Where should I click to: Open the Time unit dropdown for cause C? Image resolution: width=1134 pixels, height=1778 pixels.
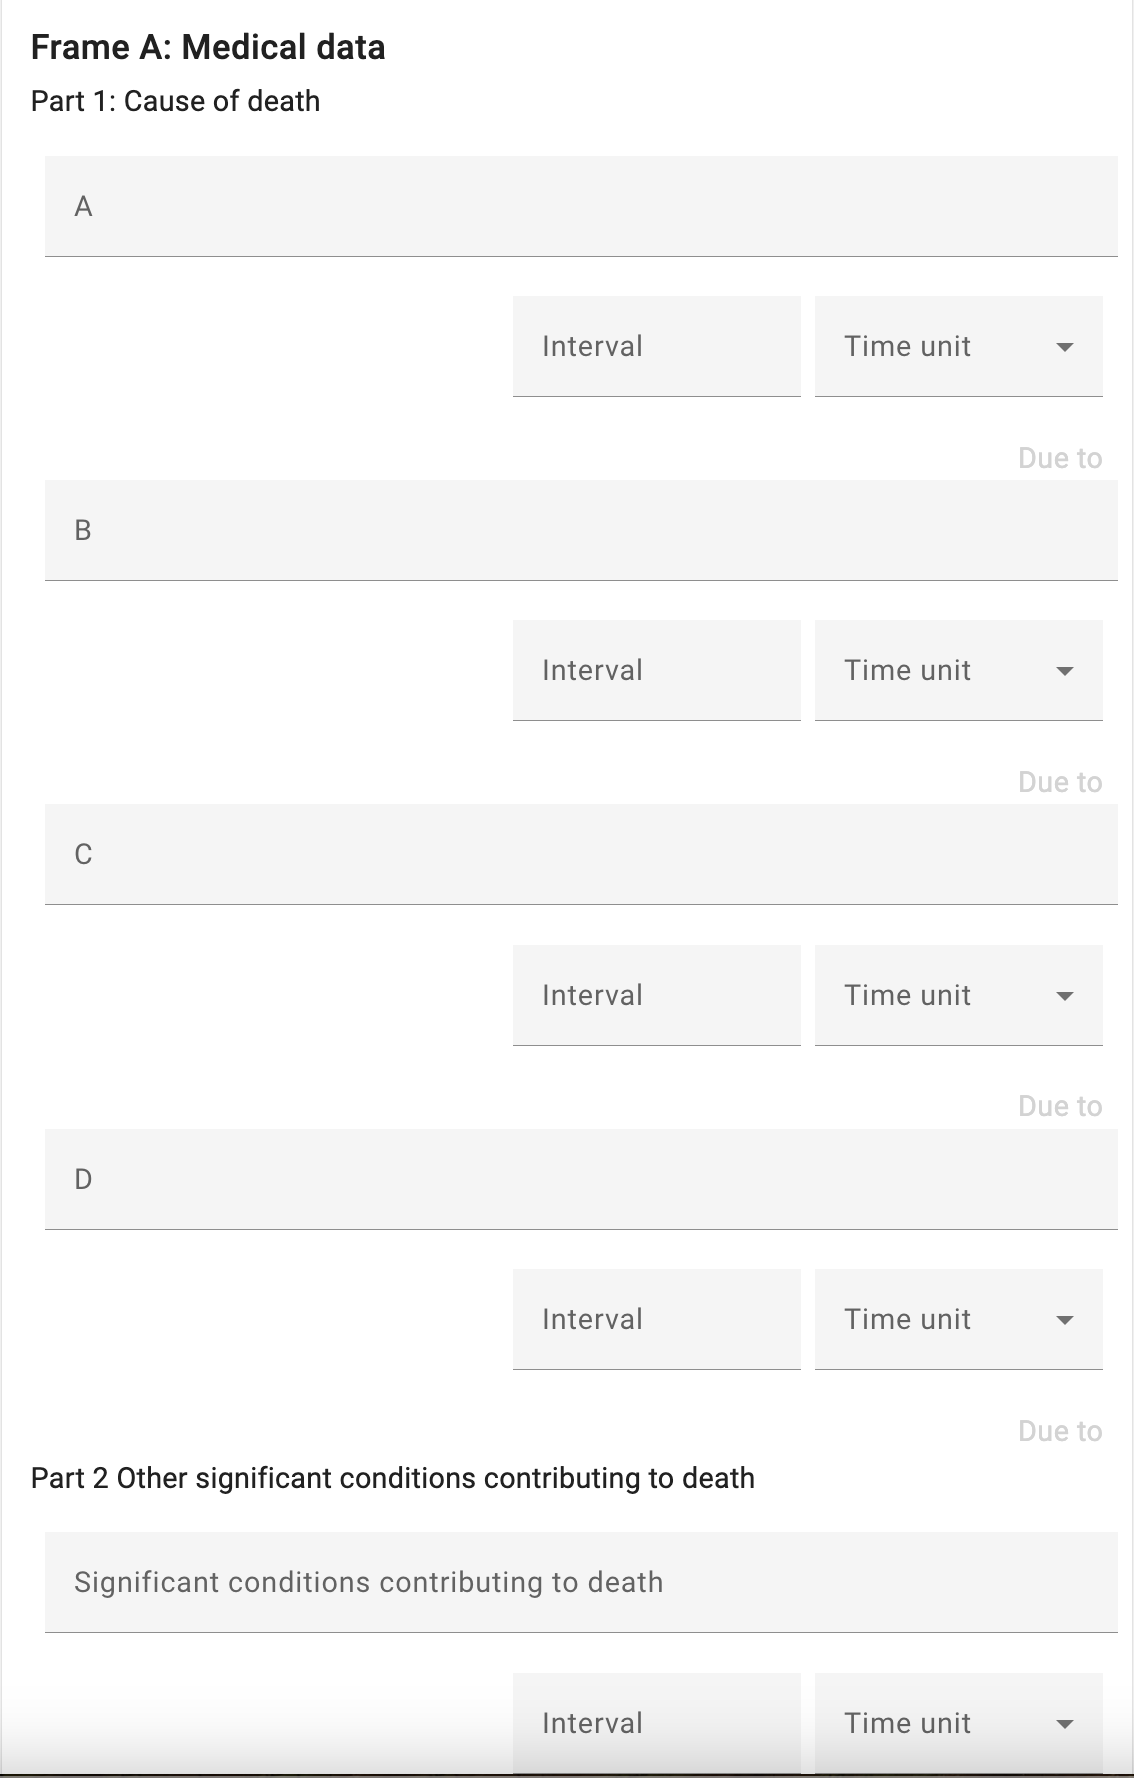click(940, 995)
